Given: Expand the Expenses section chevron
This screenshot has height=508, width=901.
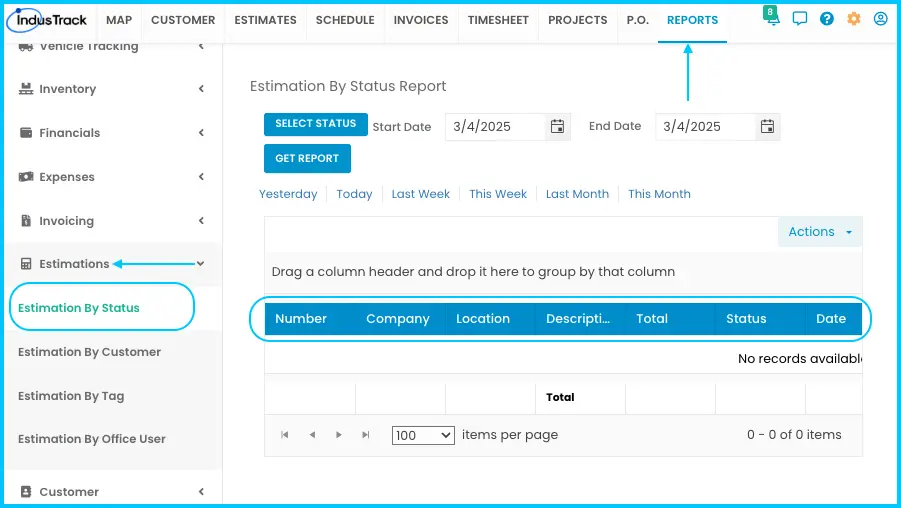Looking at the screenshot, I should pos(201,176).
